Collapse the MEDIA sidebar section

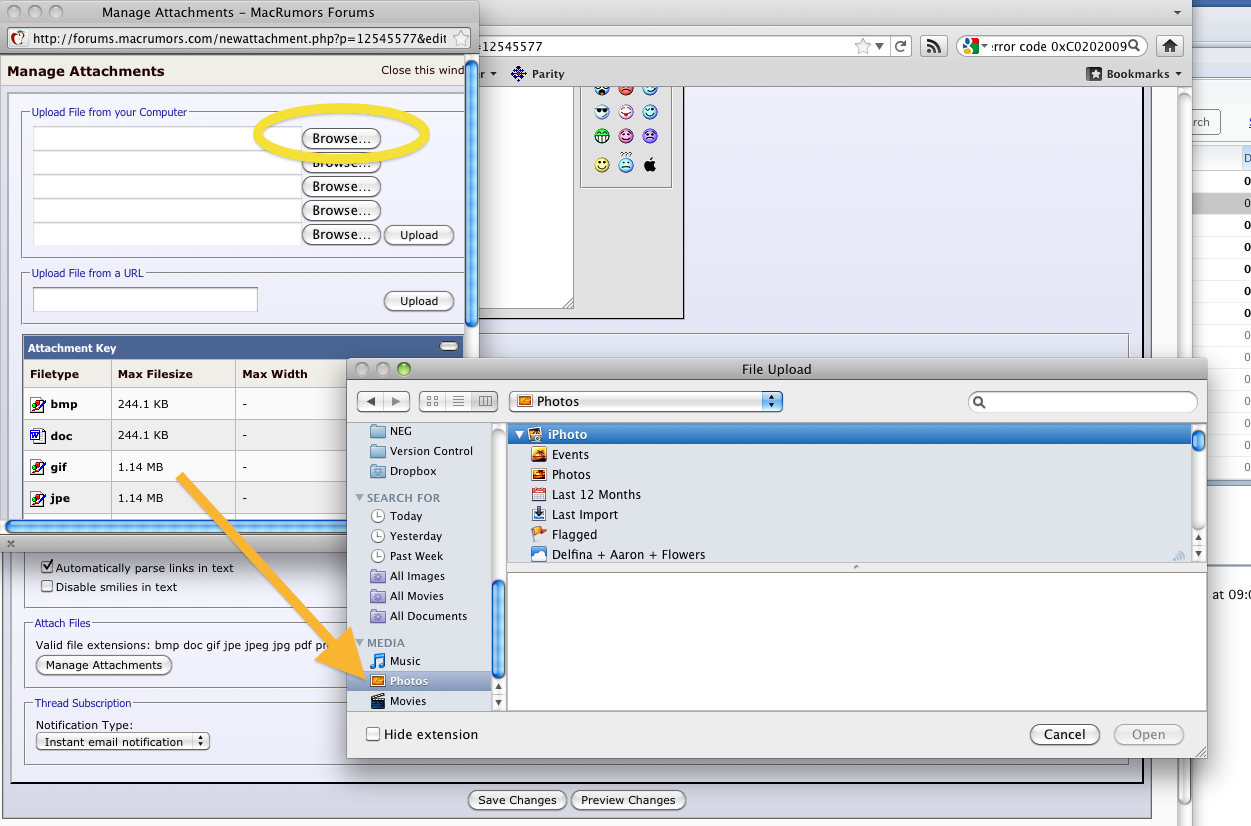point(360,643)
